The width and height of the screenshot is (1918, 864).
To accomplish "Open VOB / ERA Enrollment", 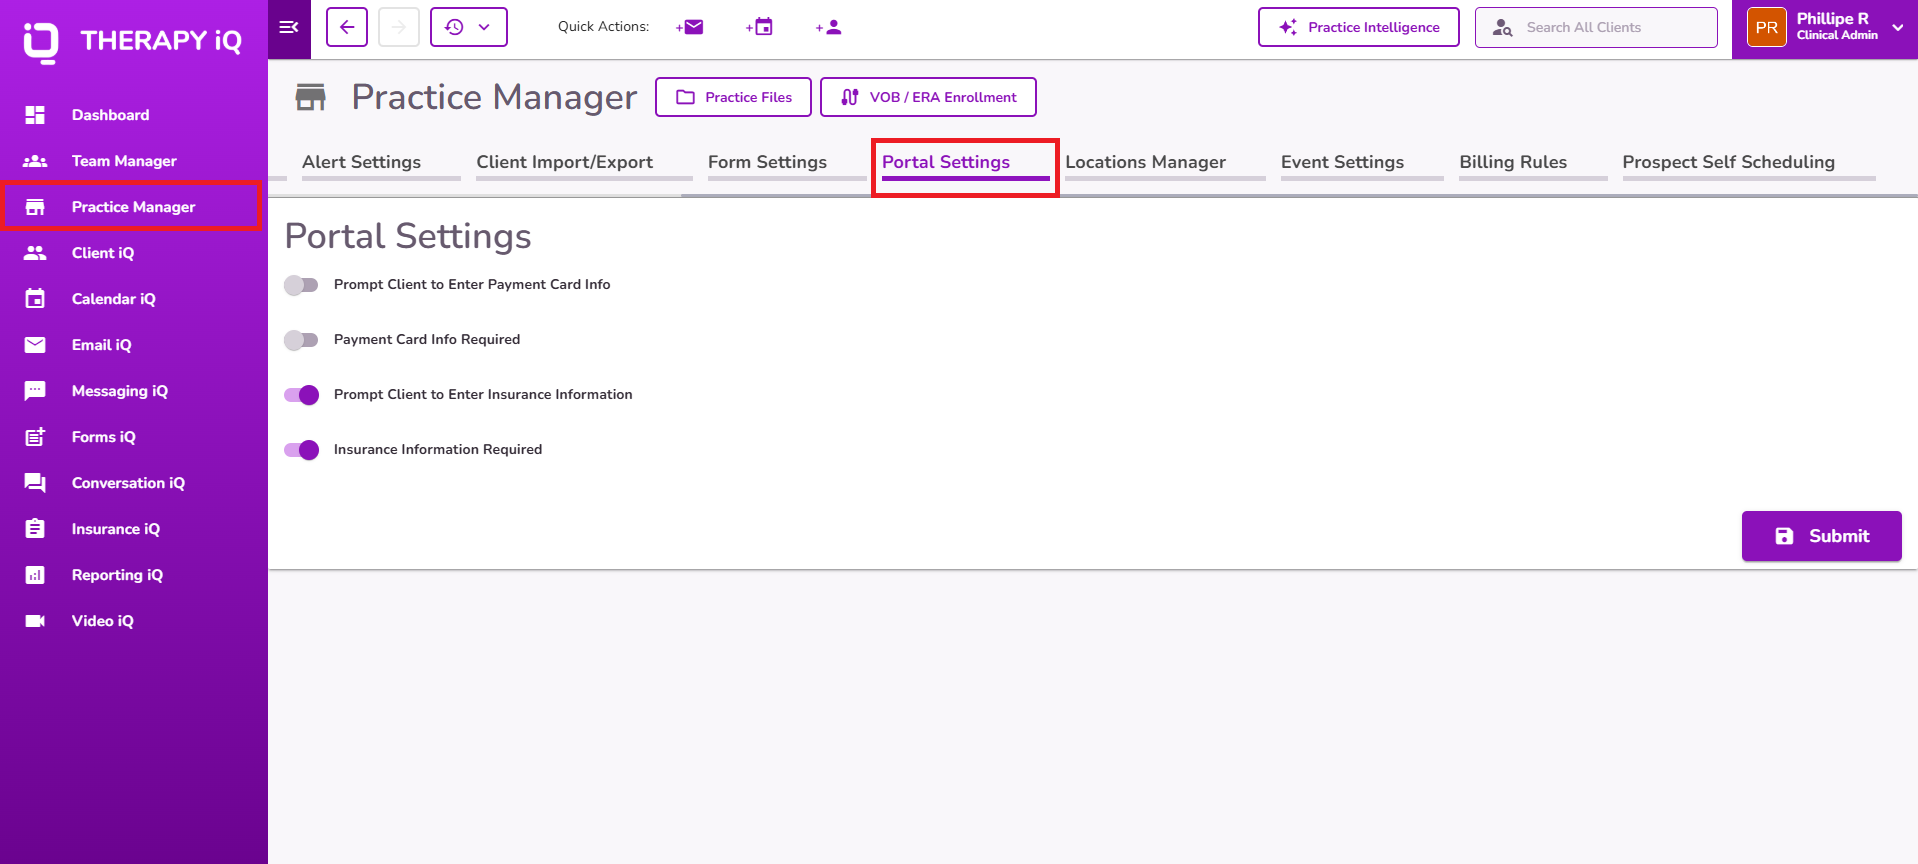I will point(928,97).
